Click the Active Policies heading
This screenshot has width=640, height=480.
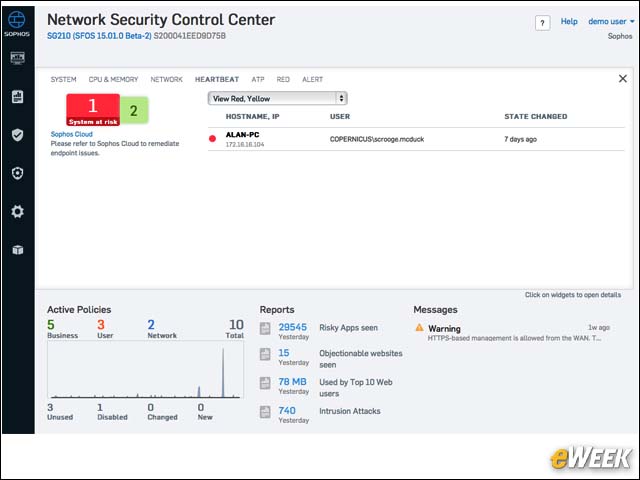pos(79,309)
